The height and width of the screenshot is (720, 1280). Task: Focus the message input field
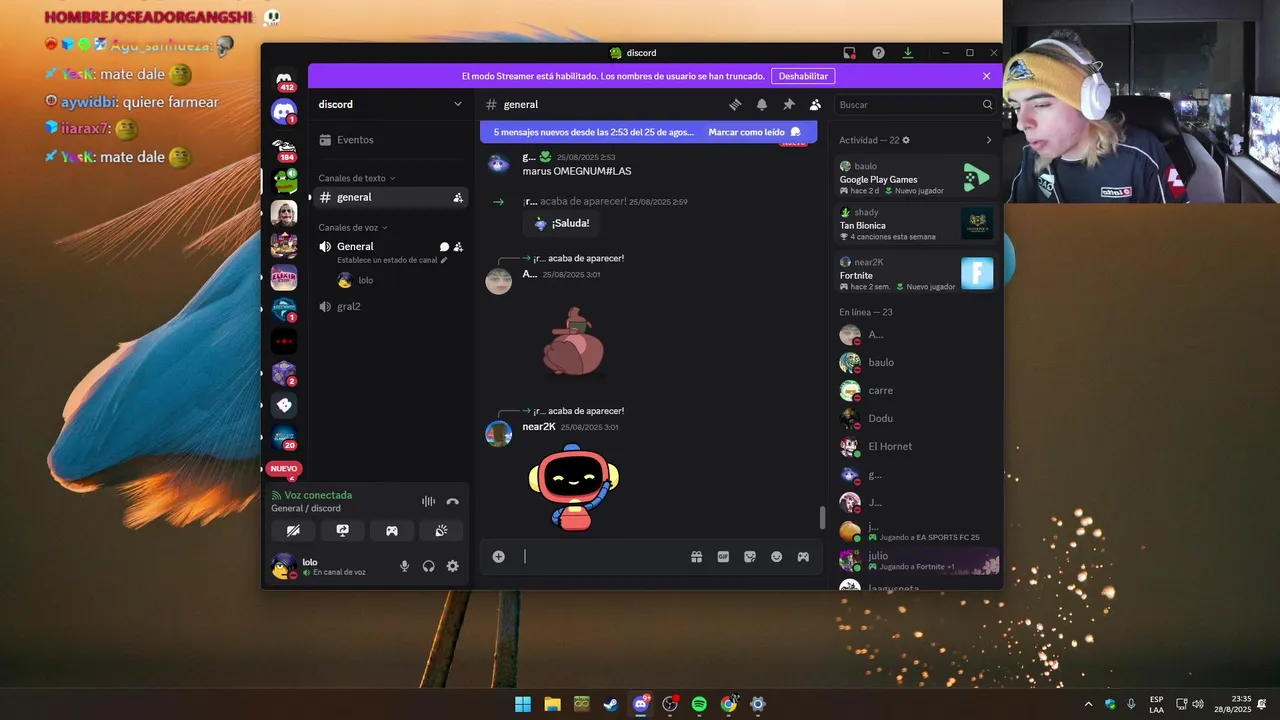(x=605, y=557)
